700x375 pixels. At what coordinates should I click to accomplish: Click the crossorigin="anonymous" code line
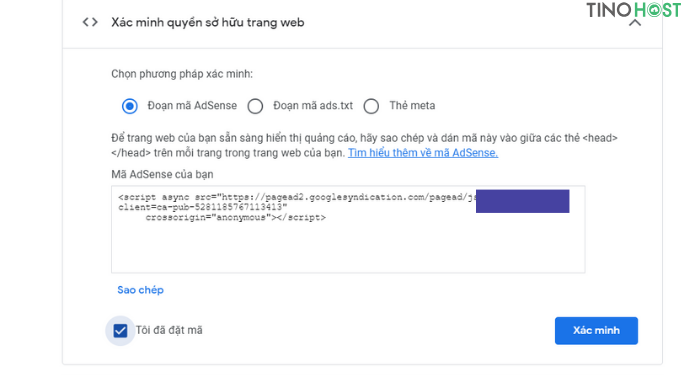[x=236, y=218]
